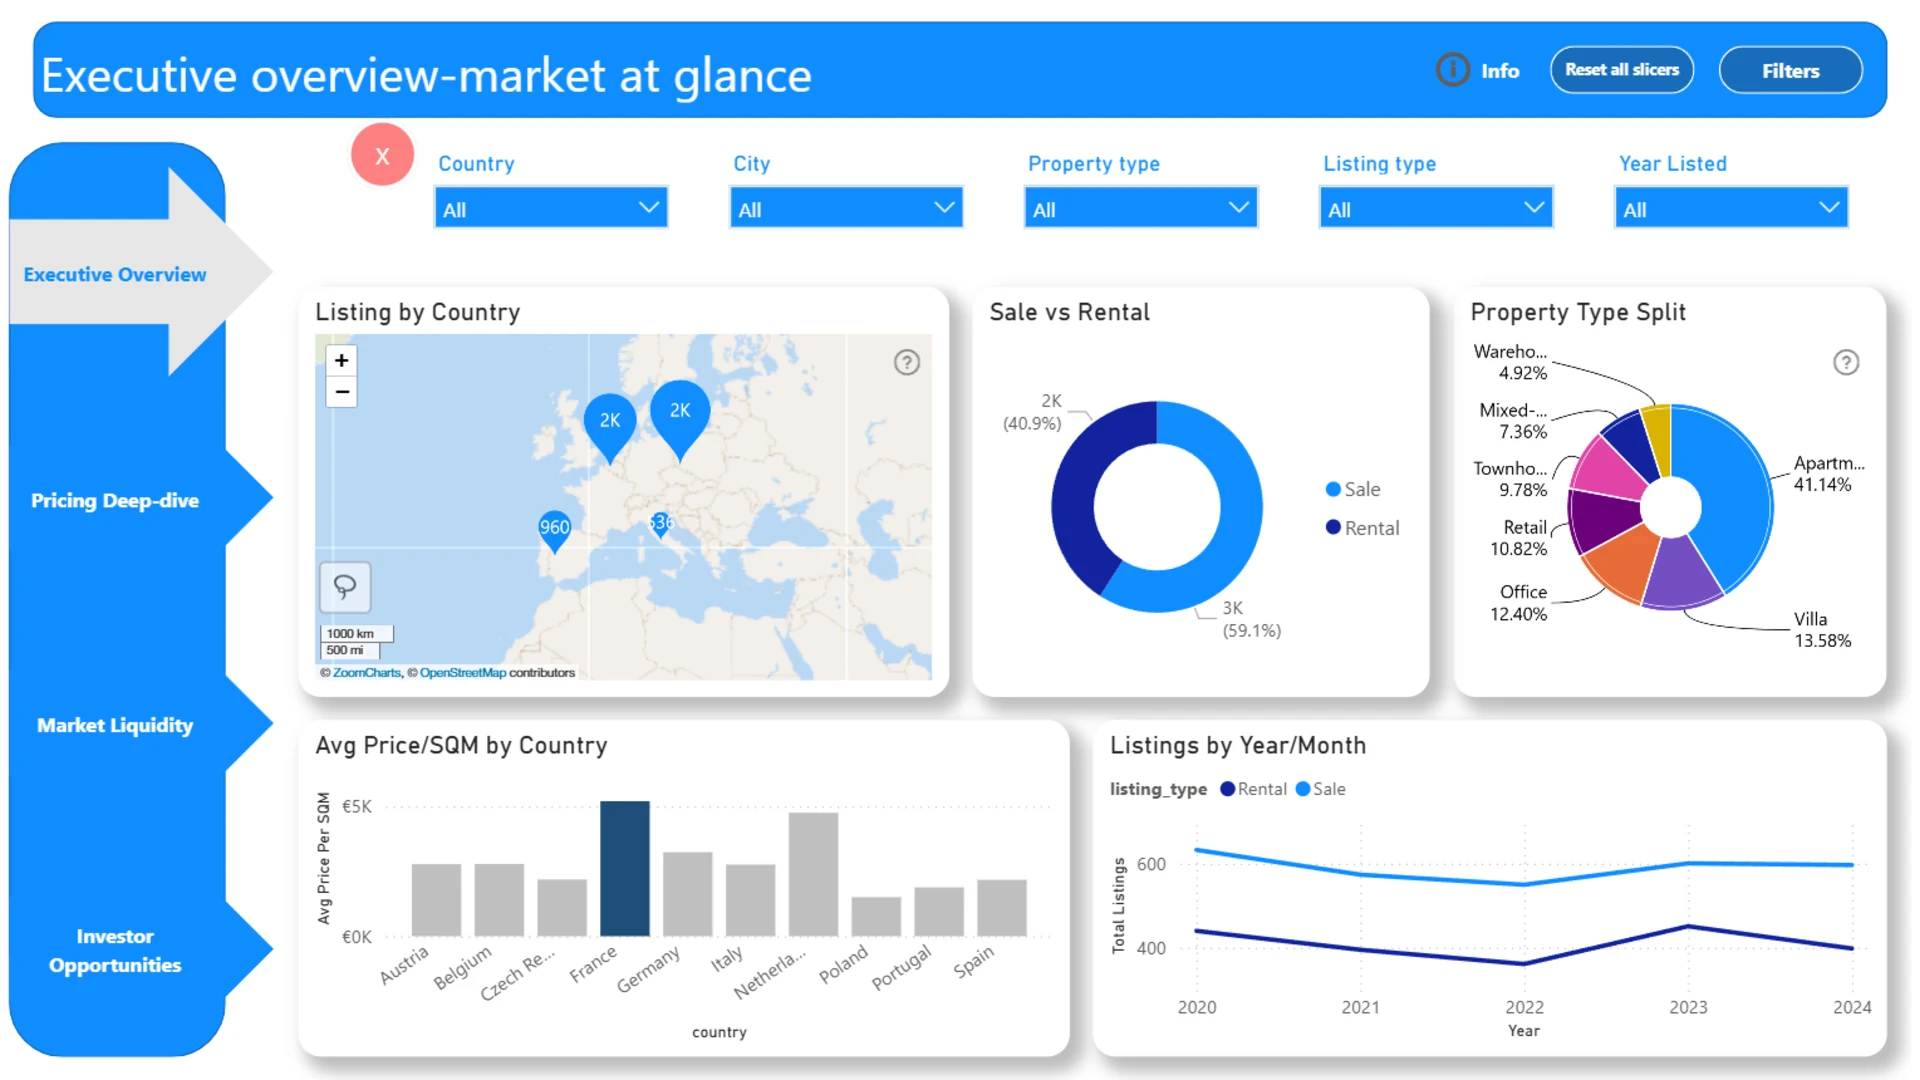Open help icon on Property Type Split
The image size is (1920, 1080).
pyautogui.click(x=1845, y=362)
